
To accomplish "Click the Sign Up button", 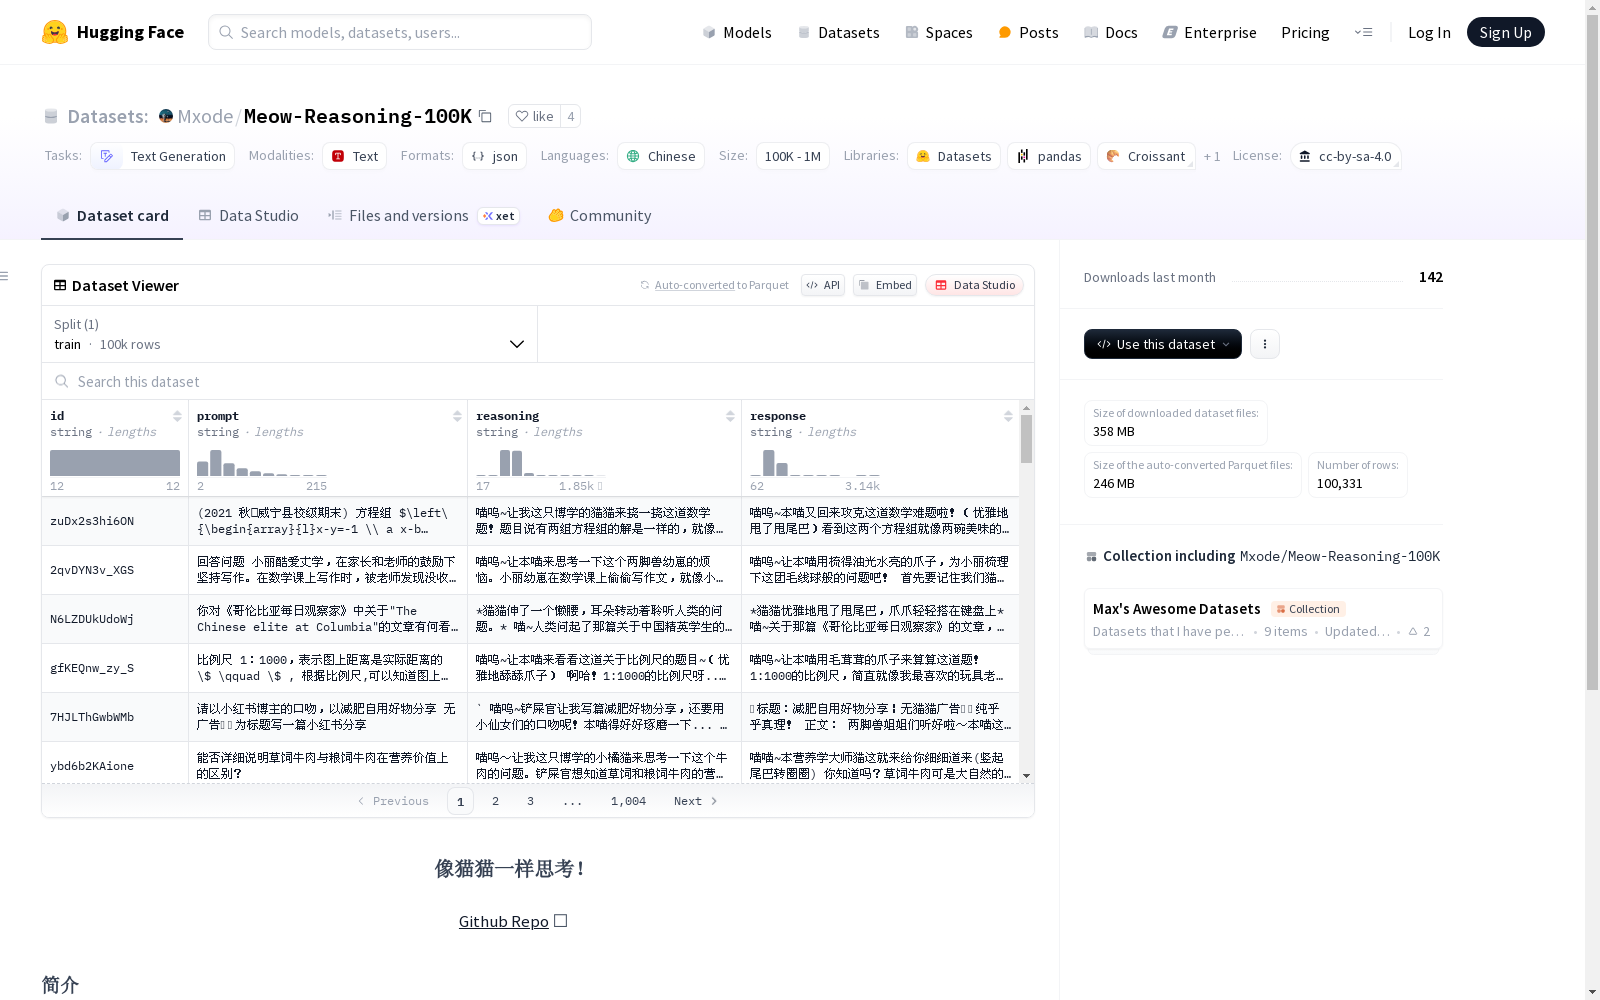I will pos(1505,32).
